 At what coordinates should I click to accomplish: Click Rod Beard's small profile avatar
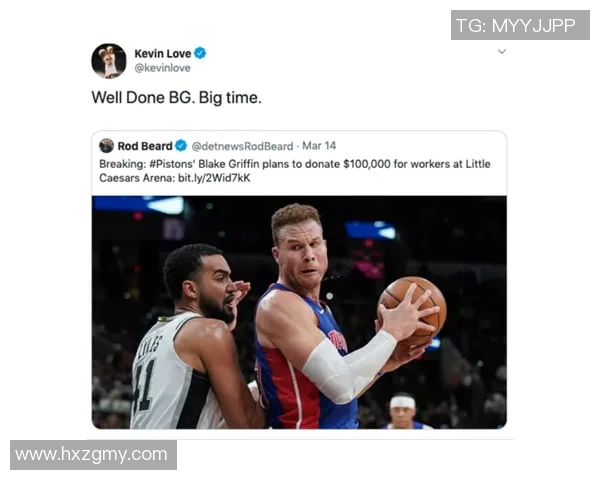[106, 145]
